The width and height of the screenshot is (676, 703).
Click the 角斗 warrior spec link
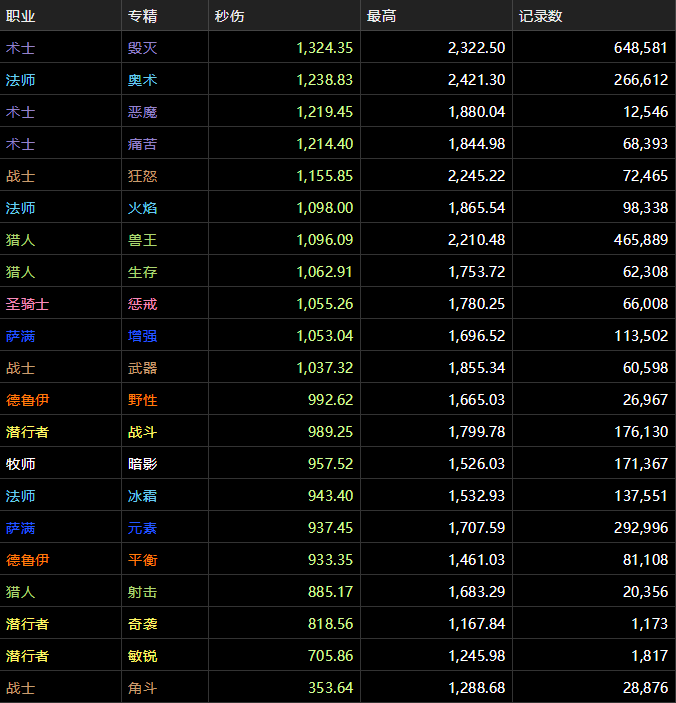pyautogui.click(x=142, y=688)
